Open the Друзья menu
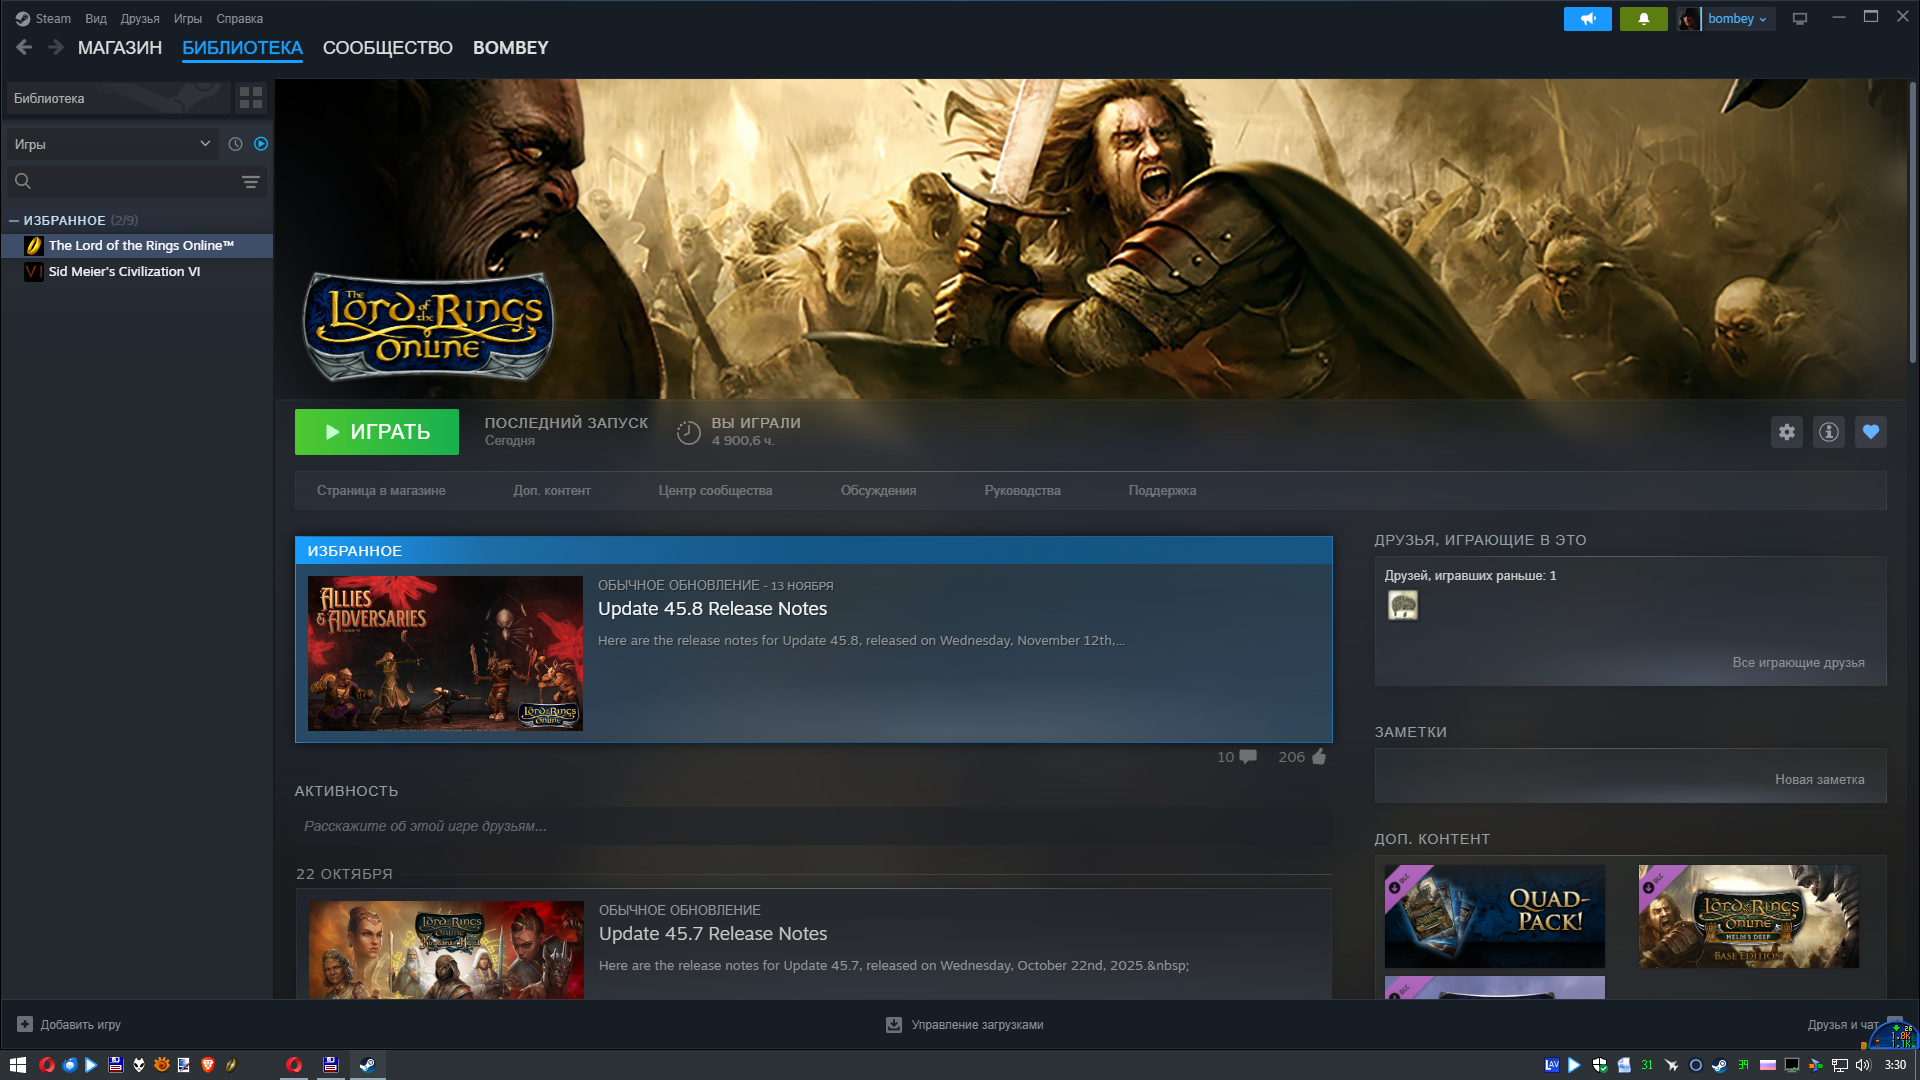Image resolution: width=1920 pixels, height=1080 pixels. tap(140, 19)
